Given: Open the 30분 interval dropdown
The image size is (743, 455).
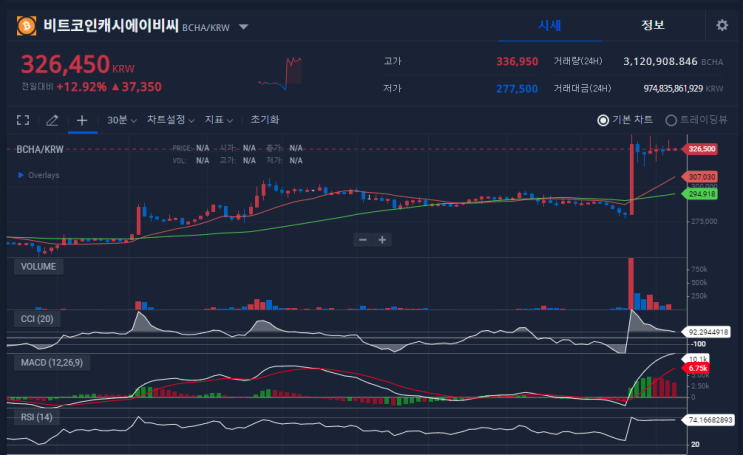Looking at the screenshot, I should [x=122, y=120].
